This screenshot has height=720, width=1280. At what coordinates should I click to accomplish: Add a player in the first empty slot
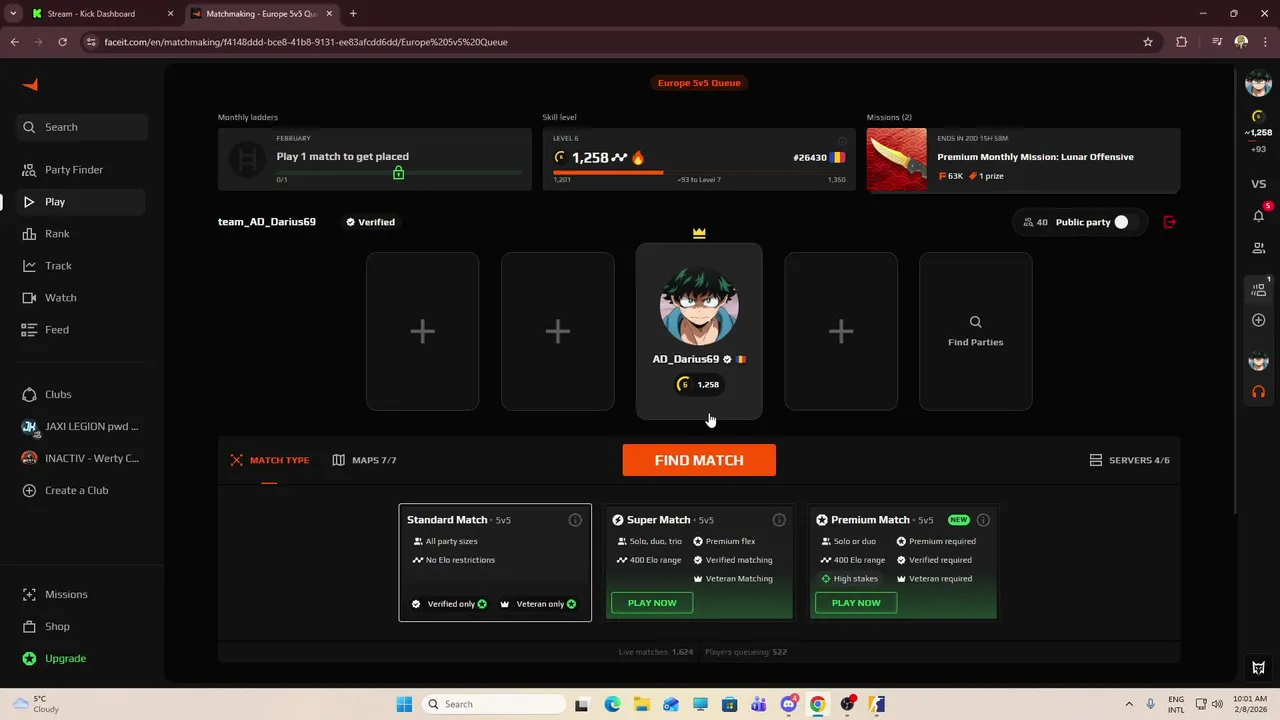tap(422, 331)
